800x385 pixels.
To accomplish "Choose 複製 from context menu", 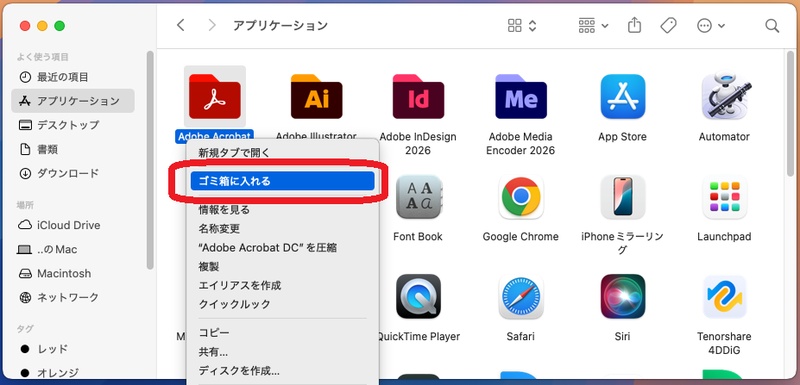I will 282,266.
